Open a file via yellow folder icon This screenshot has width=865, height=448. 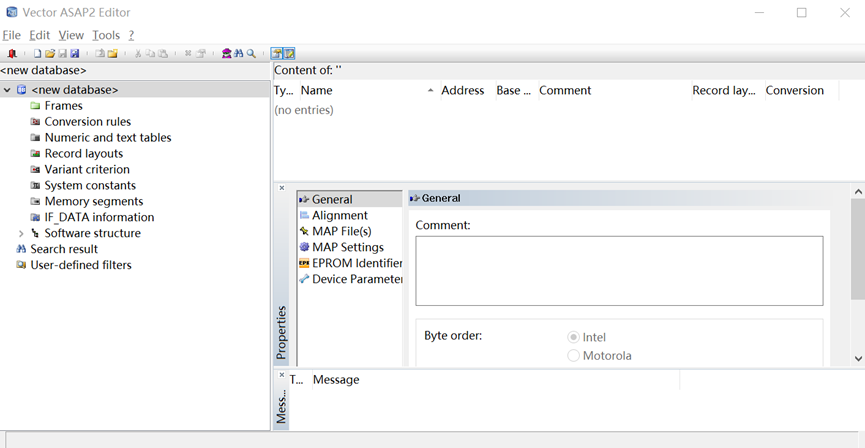click(x=50, y=54)
